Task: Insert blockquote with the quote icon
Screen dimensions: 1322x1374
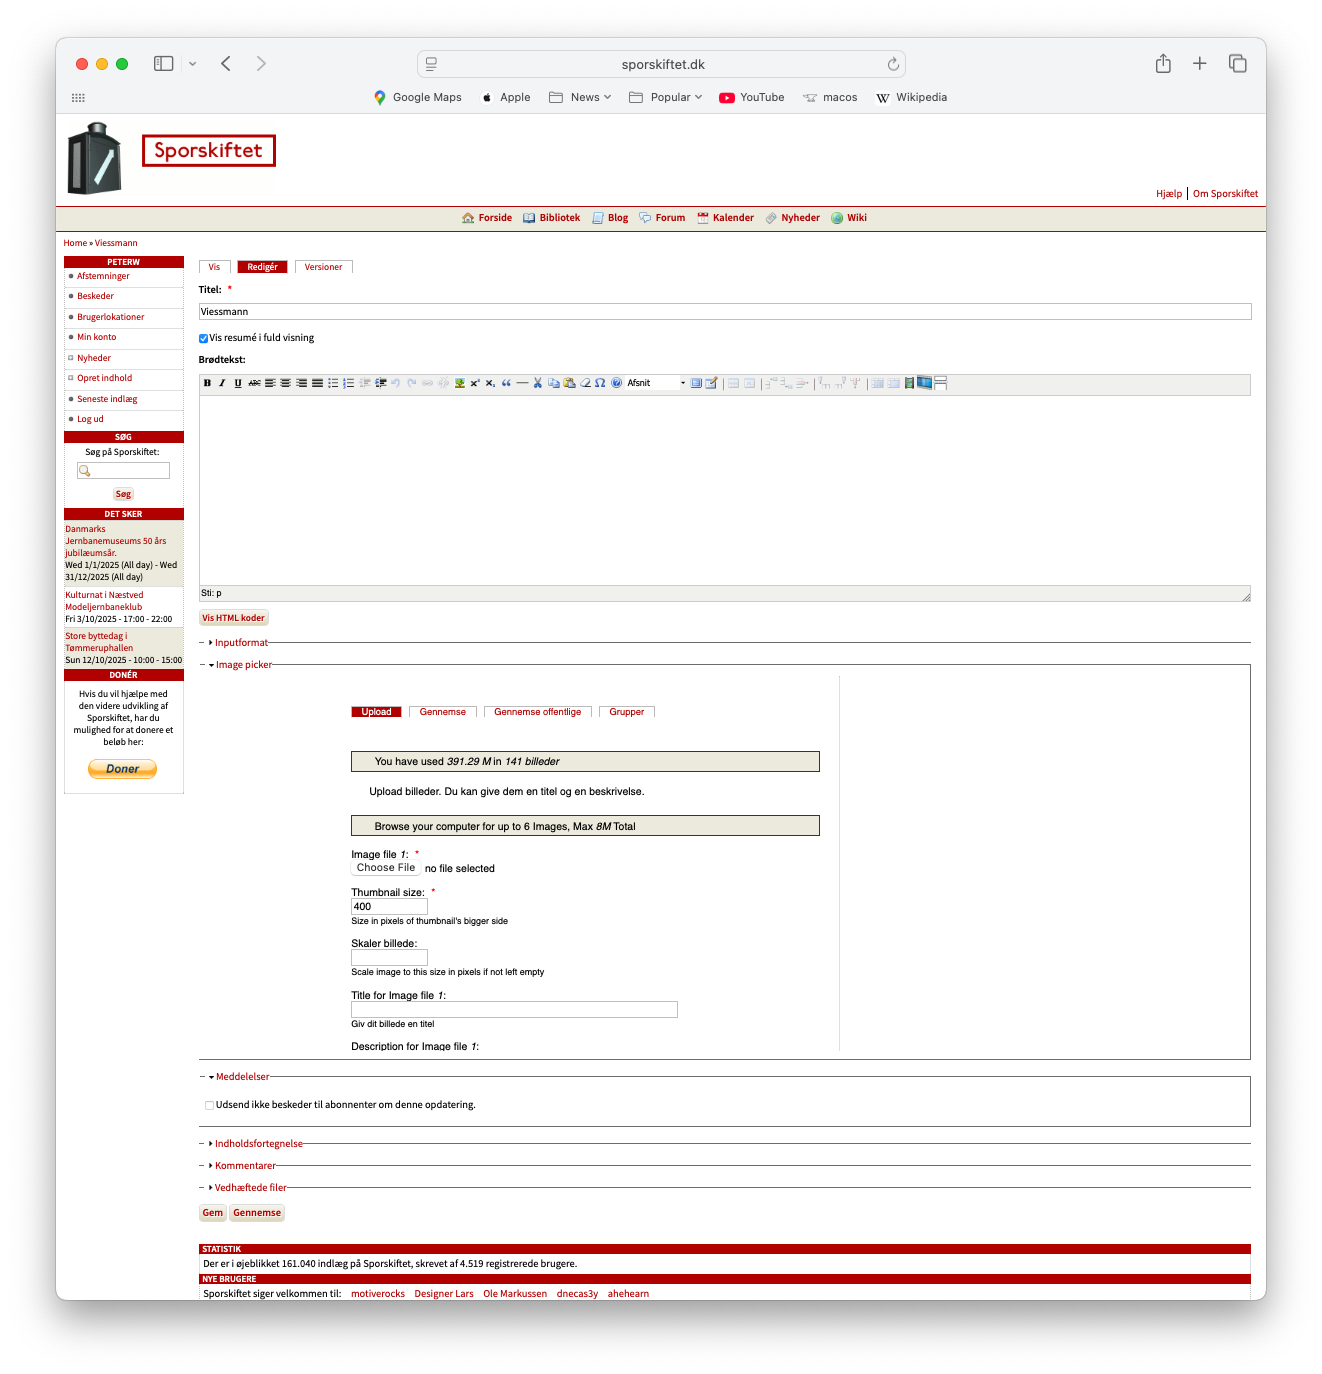Action: click(506, 383)
